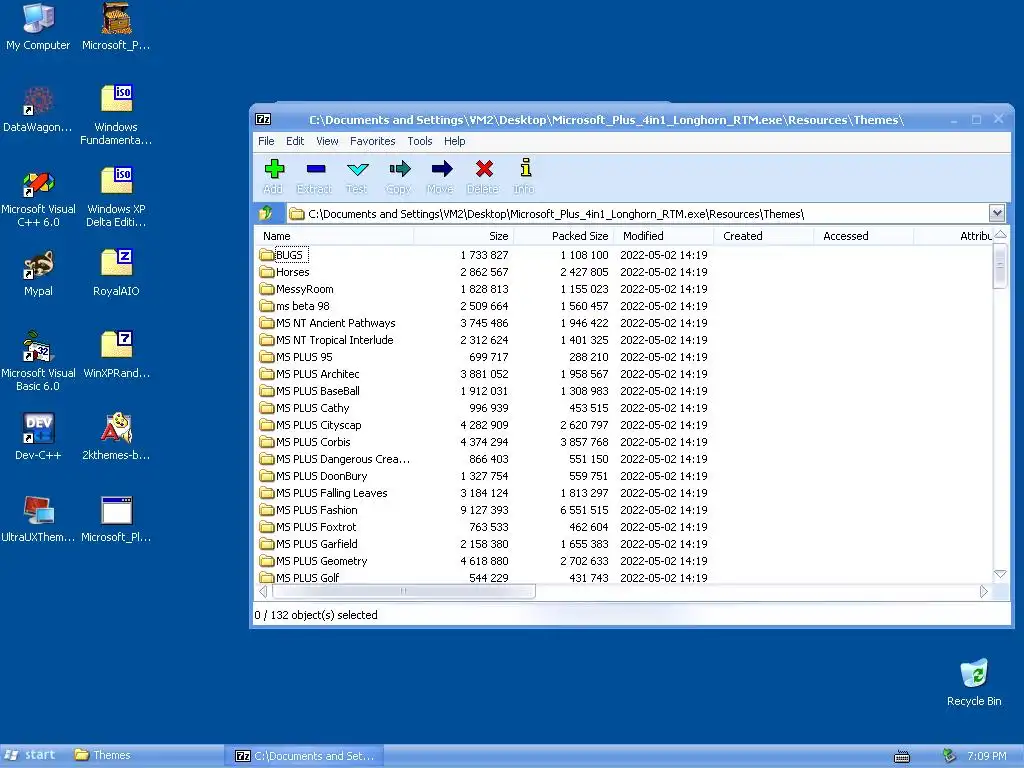Click the 7-Zip title bar icon
The height and width of the screenshot is (768, 1024).
[x=263, y=119]
